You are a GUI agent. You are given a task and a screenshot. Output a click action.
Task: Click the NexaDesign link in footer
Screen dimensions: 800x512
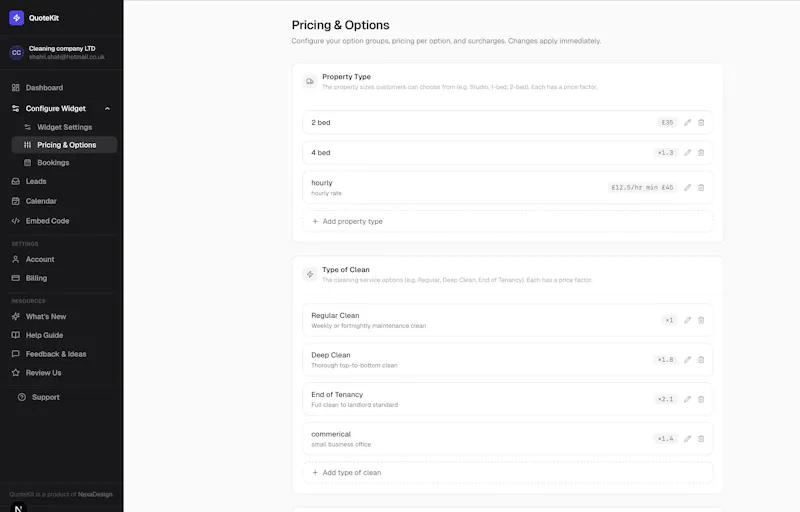pos(95,494)
